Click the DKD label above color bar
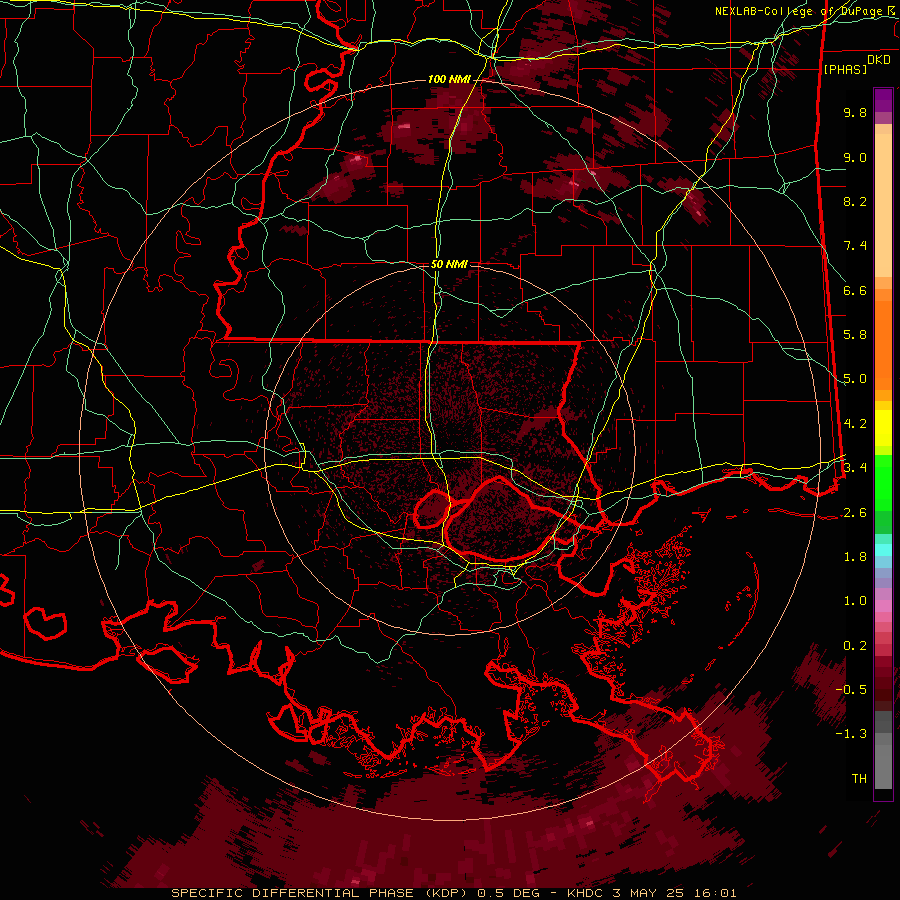 click(x=879, y=60)
